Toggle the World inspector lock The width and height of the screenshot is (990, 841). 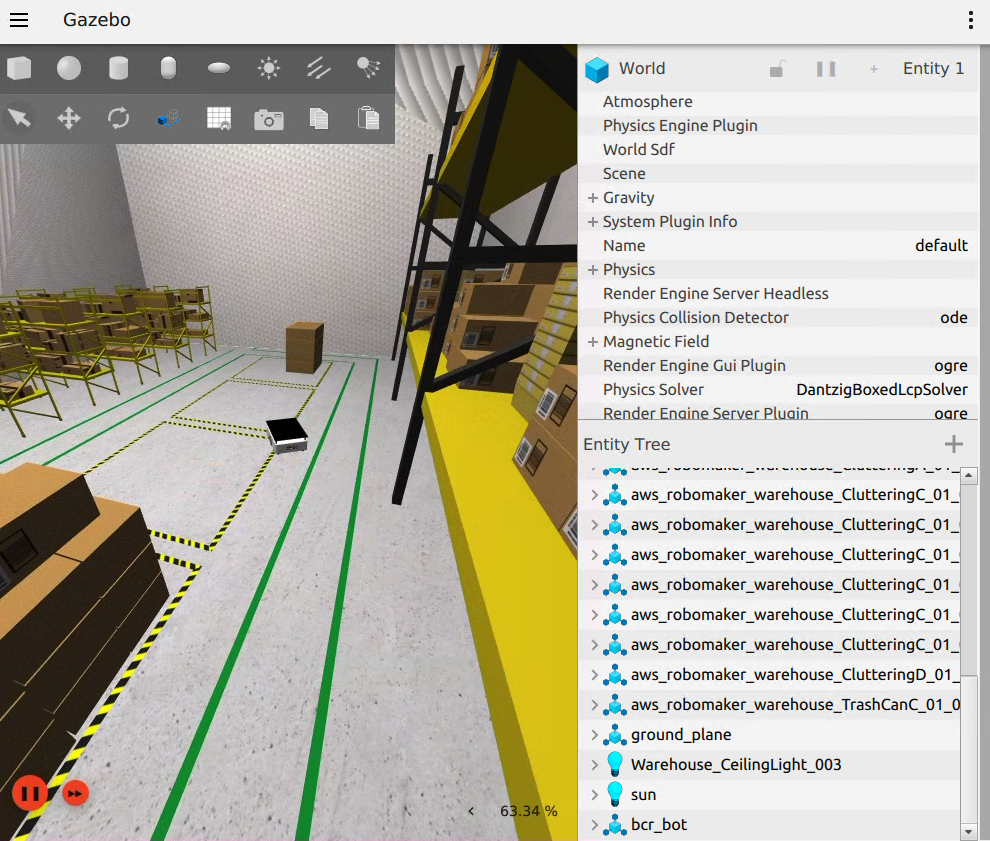pyautogui.click(x=777, y=69)
